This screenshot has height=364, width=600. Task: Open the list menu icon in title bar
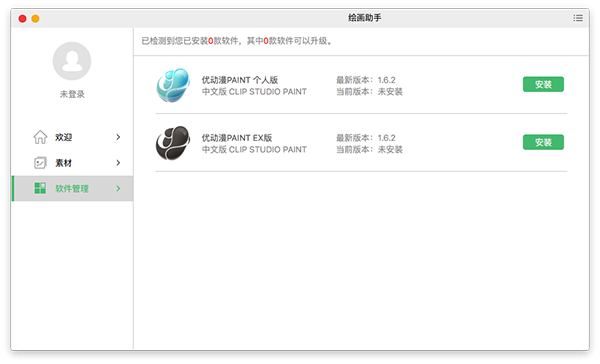click(x=578, y=18)
